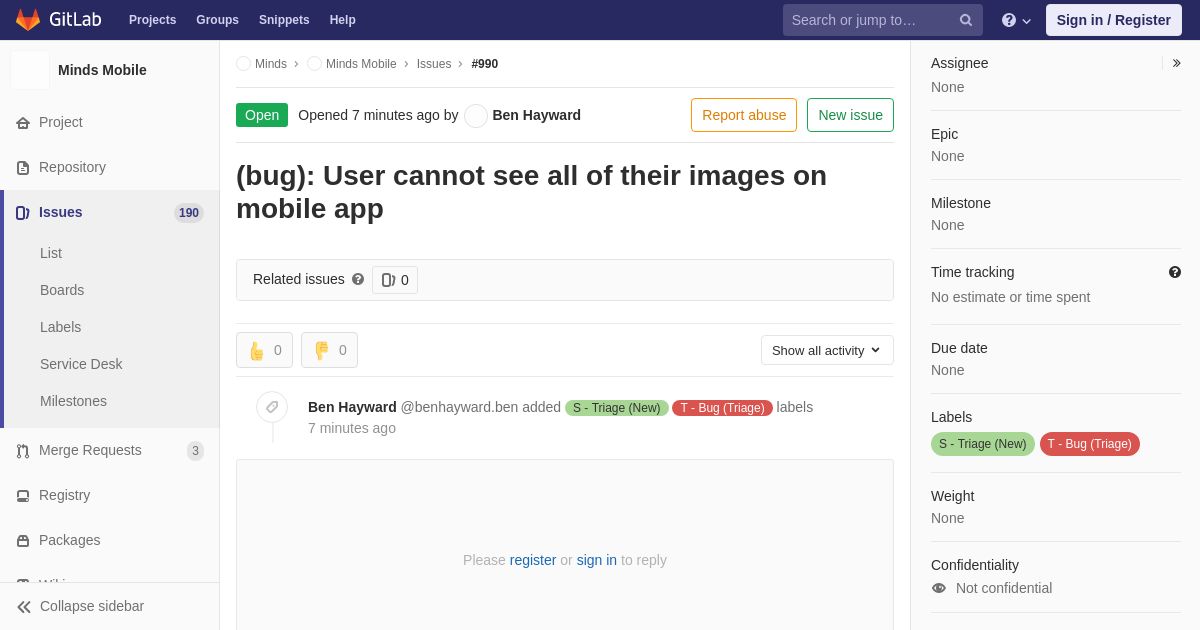Click the Repository file icon

point(23,168)
